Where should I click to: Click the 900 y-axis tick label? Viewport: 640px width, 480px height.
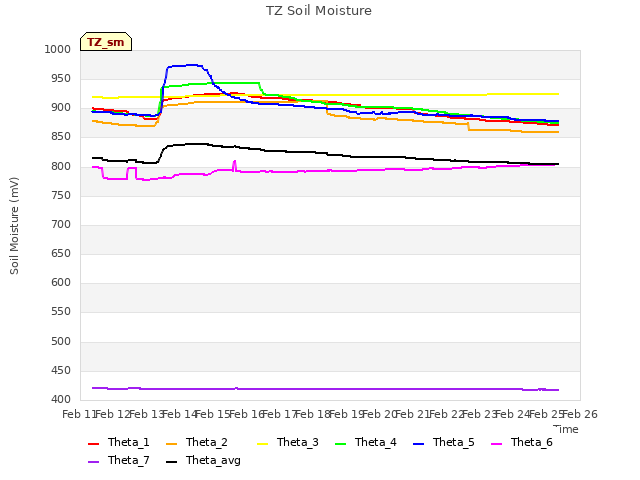point(61,108)
